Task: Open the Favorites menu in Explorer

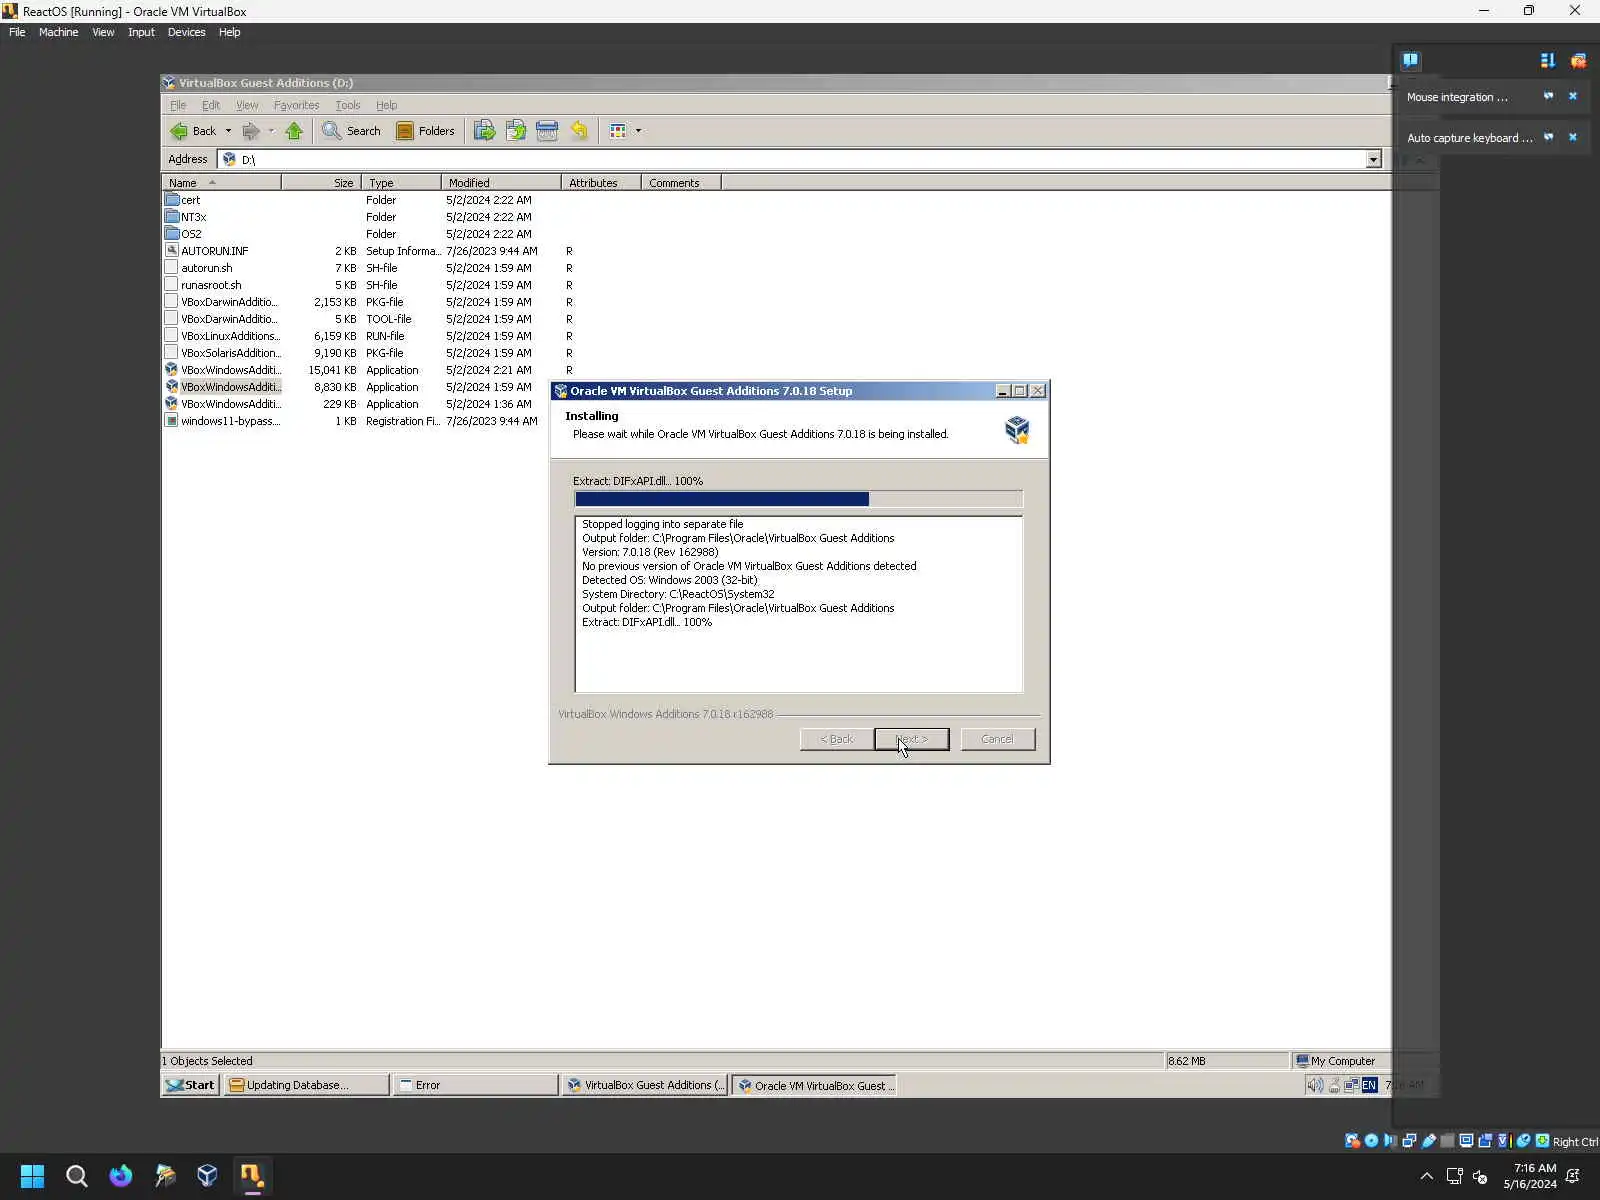Action: tap(296, 105)
